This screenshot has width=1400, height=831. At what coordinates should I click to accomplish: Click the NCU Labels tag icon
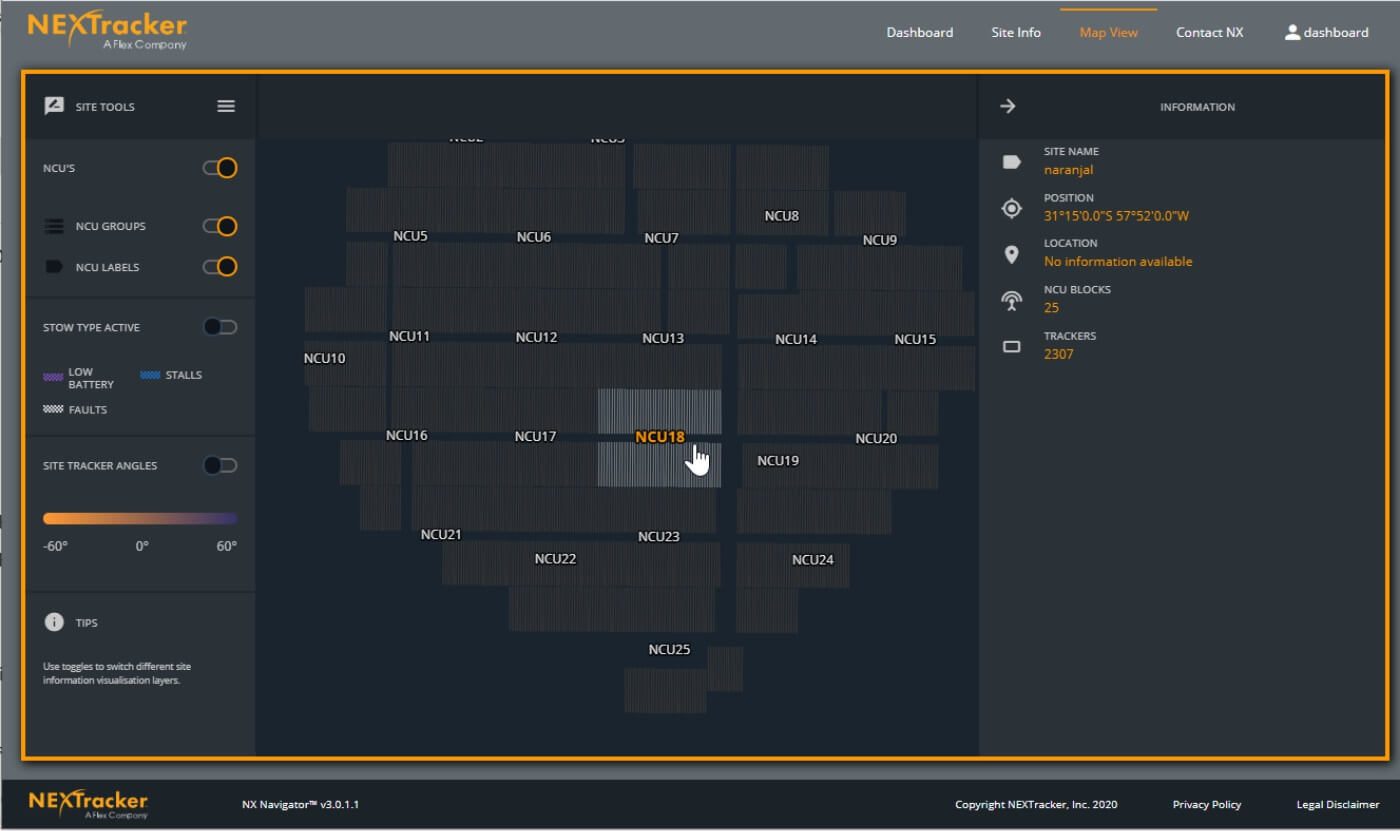54,267
